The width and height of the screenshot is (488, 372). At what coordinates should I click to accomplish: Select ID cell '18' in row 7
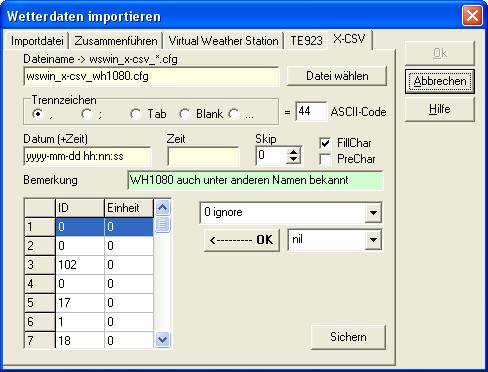[x=80, y=340]
